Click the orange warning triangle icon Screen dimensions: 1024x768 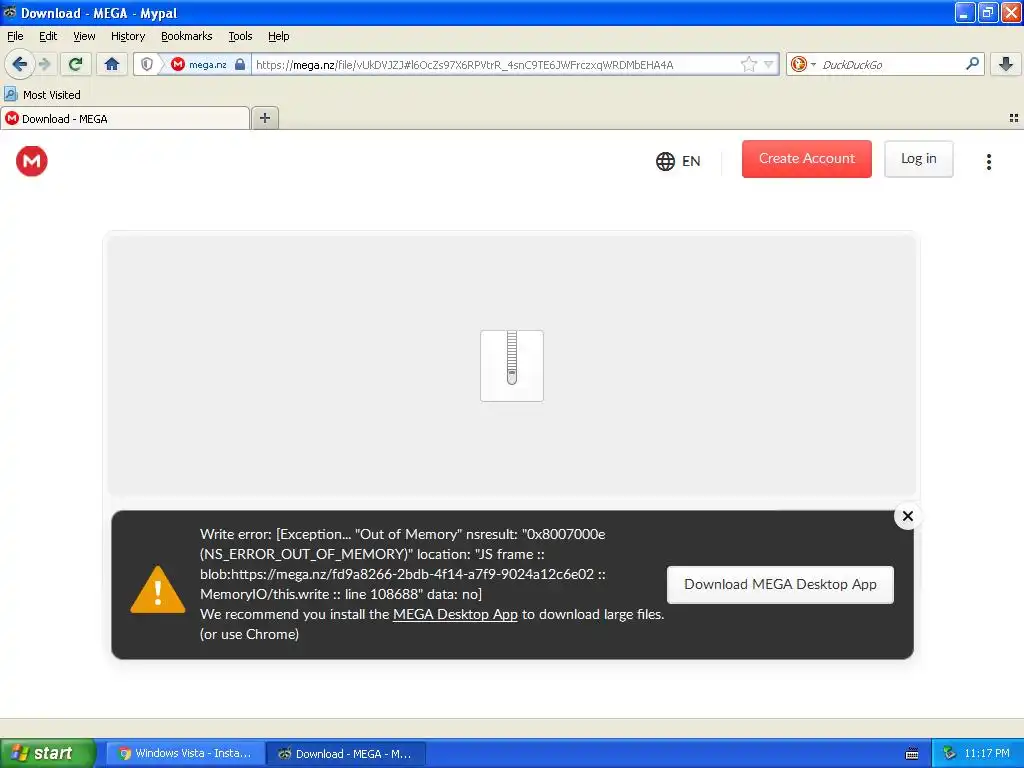coord(157,590)
